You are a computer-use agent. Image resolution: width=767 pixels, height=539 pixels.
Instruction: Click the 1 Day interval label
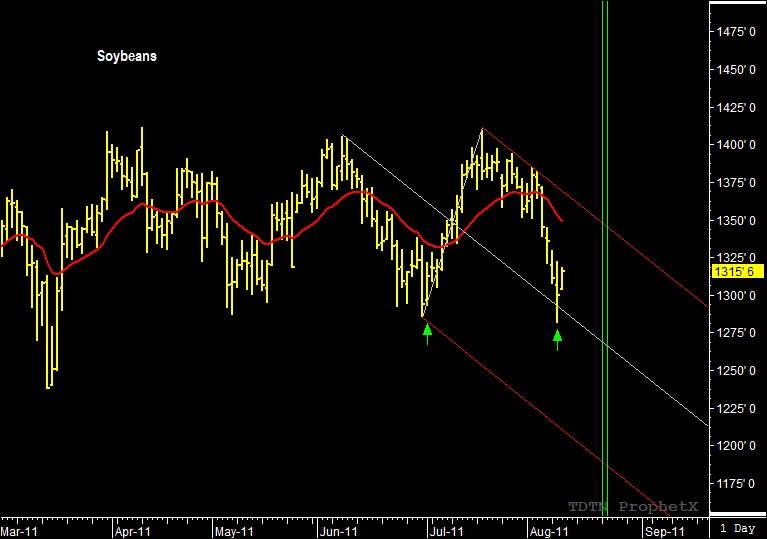pos(738,528)
